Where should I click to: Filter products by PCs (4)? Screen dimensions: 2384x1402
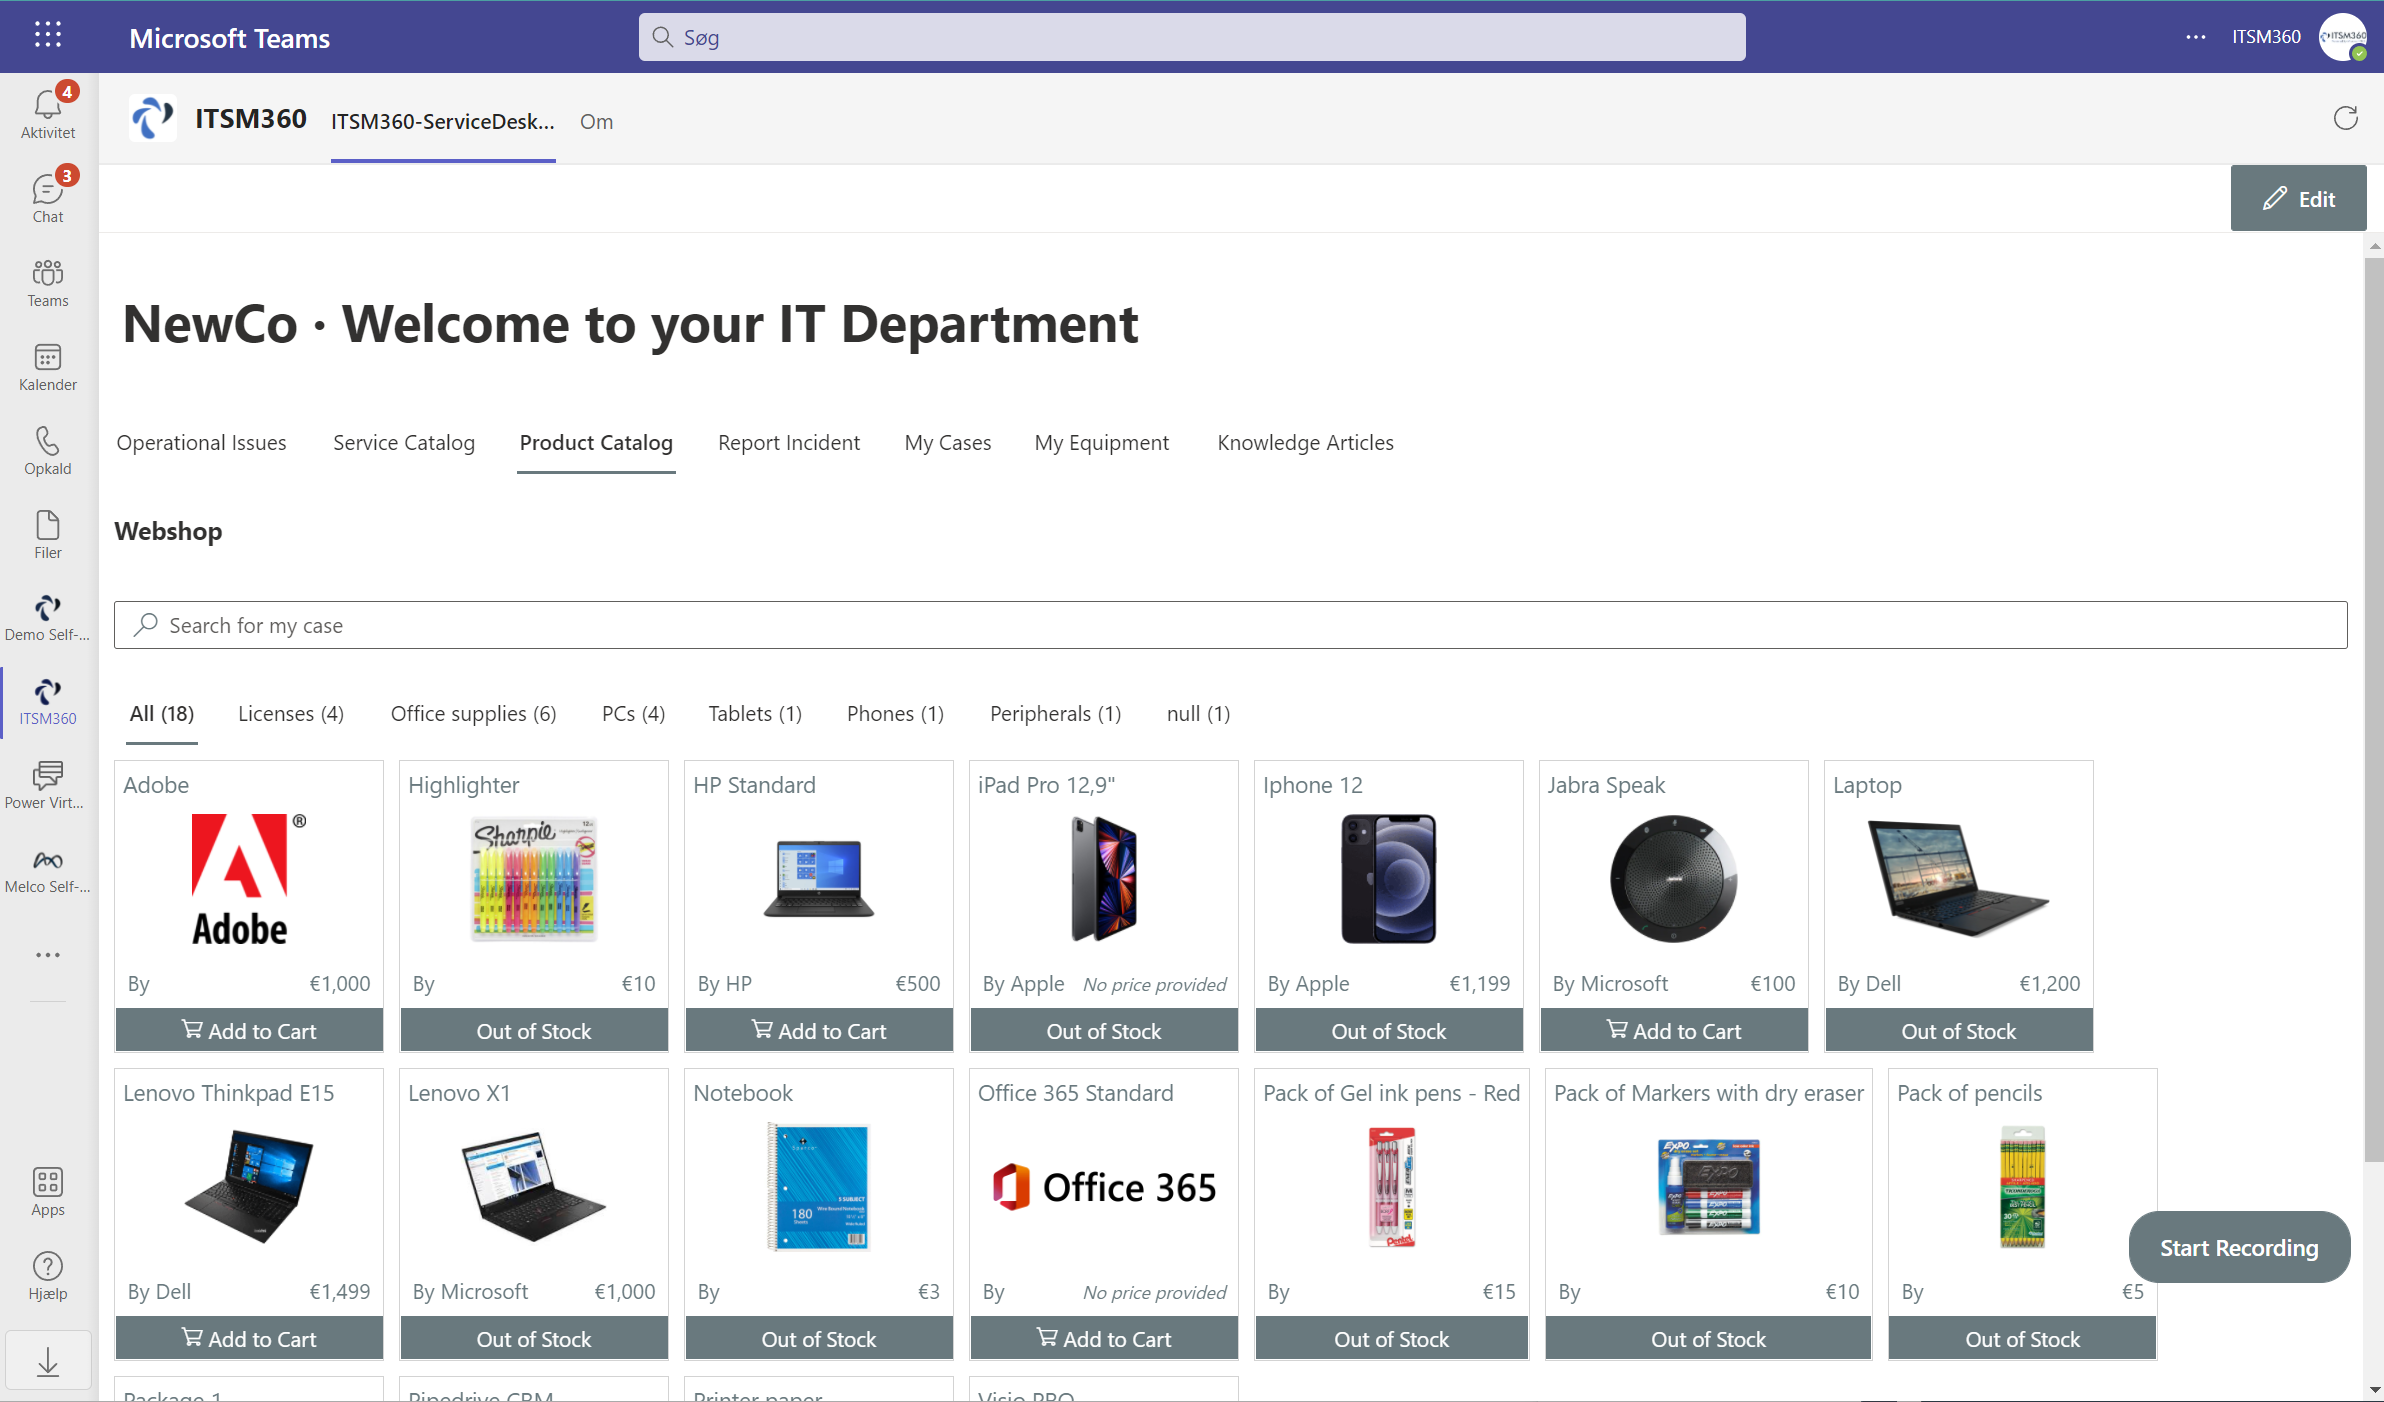[x=633, y=714]
